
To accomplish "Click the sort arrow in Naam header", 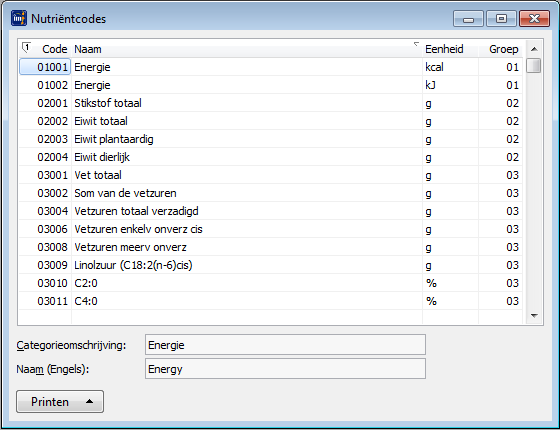I will [416, 44].
